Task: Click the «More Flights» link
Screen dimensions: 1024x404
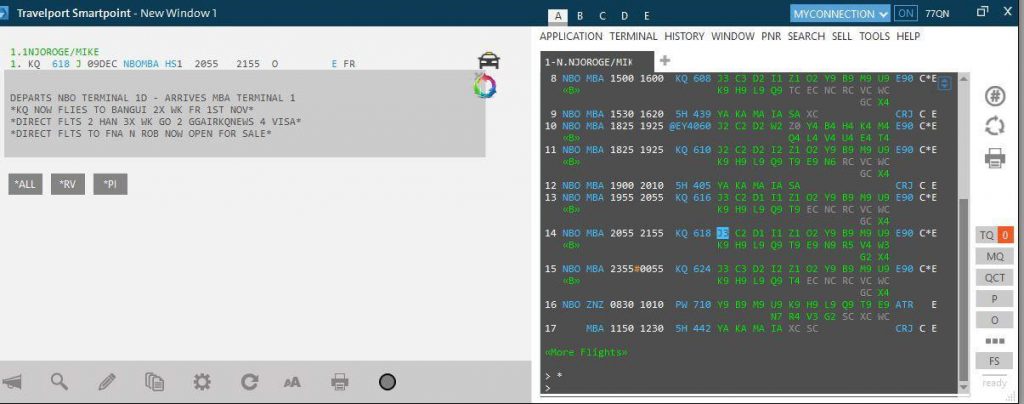Action: pyautogui.click(x=586, y=352)
